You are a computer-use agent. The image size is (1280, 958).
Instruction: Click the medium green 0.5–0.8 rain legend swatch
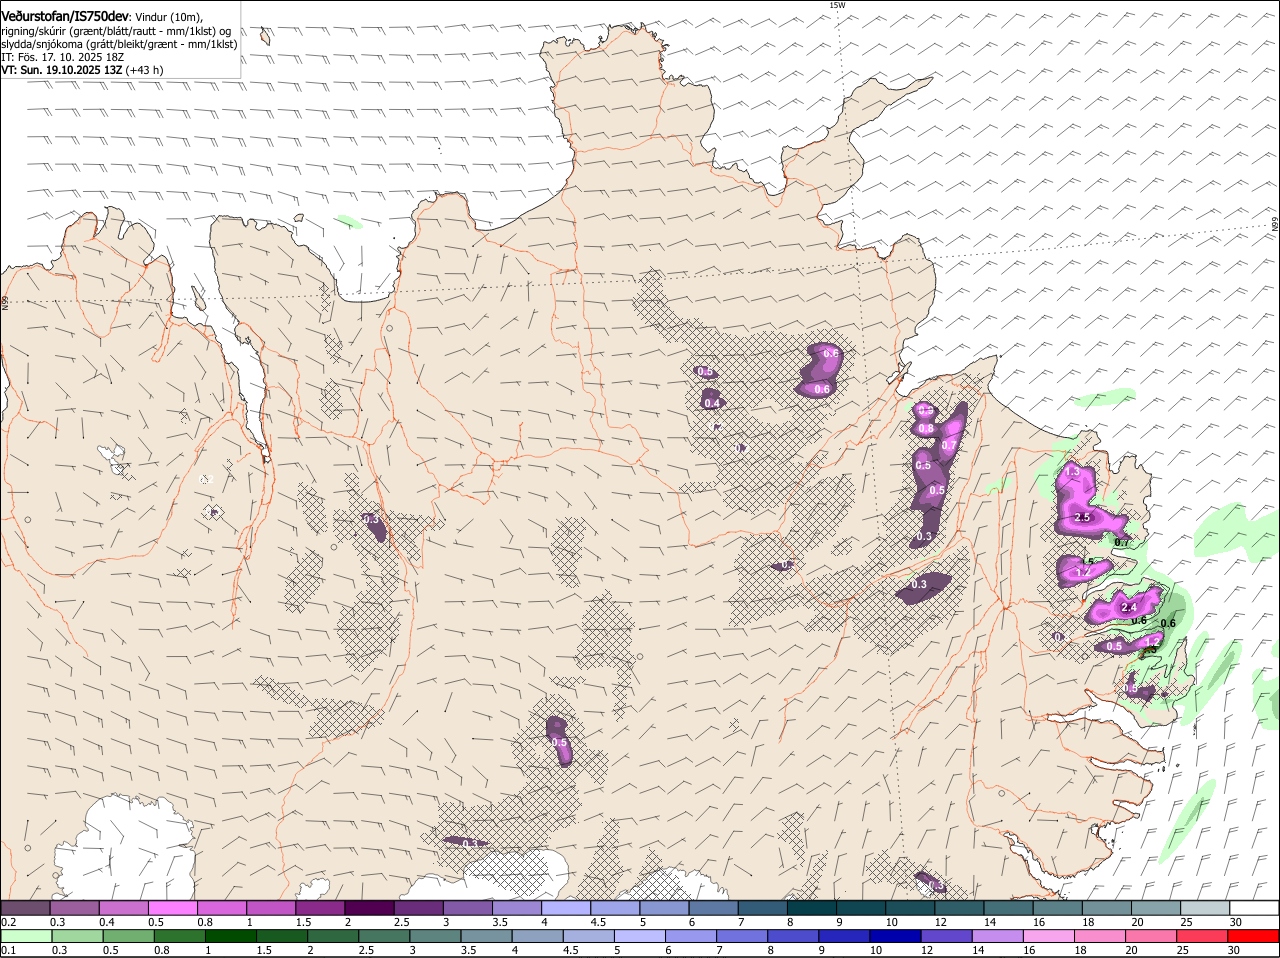(x=128, y=936)
